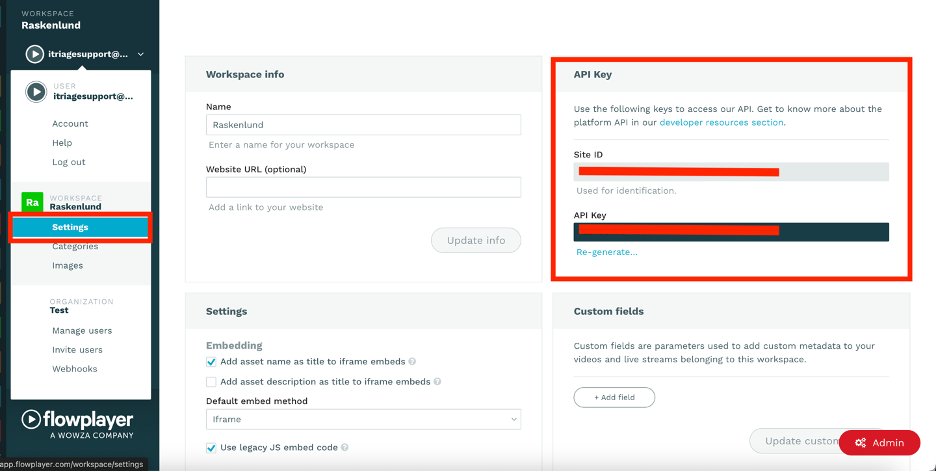Click the workspace Name input field
Viewport: 936px width, 472px height.
(x=364, y=125)
